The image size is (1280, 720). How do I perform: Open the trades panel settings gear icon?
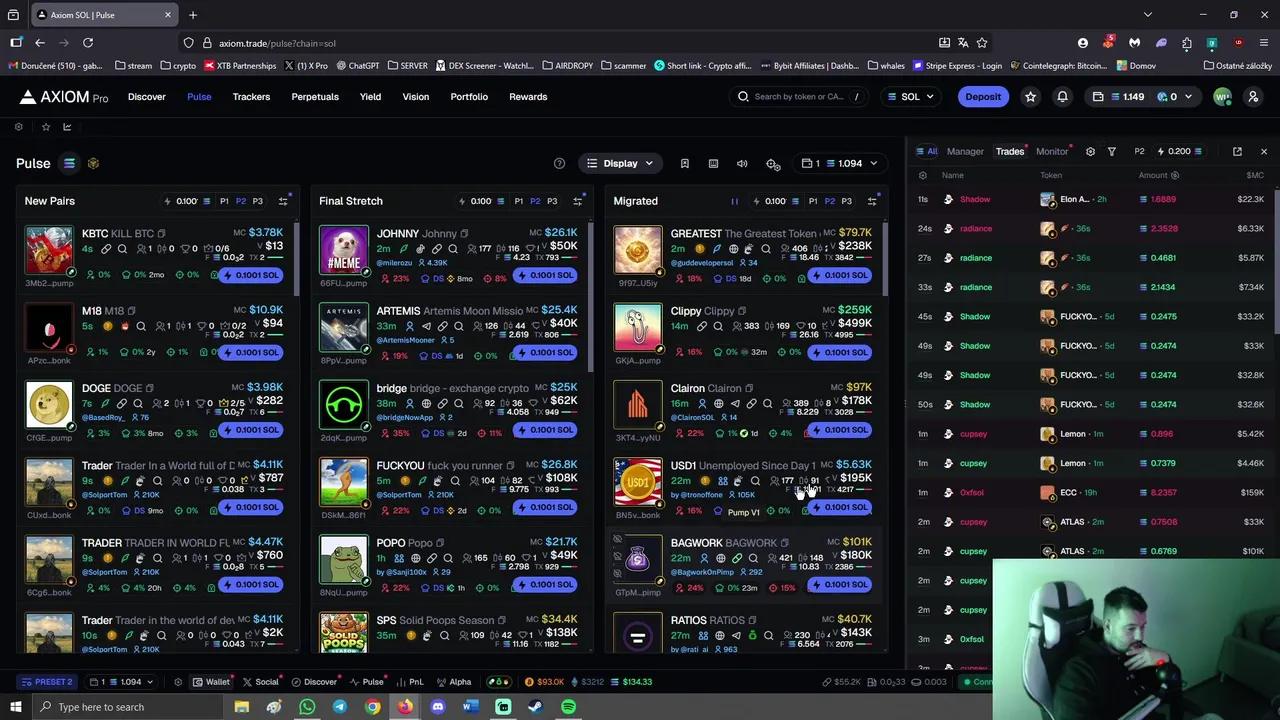[x=1090, y=151]
